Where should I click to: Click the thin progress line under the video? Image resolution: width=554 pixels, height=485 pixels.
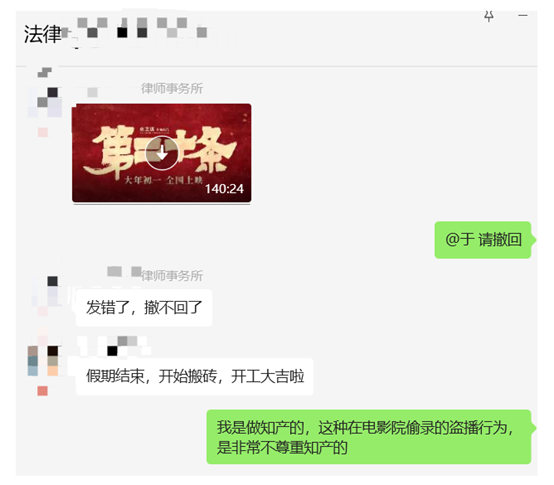click(x=161, y=203)
